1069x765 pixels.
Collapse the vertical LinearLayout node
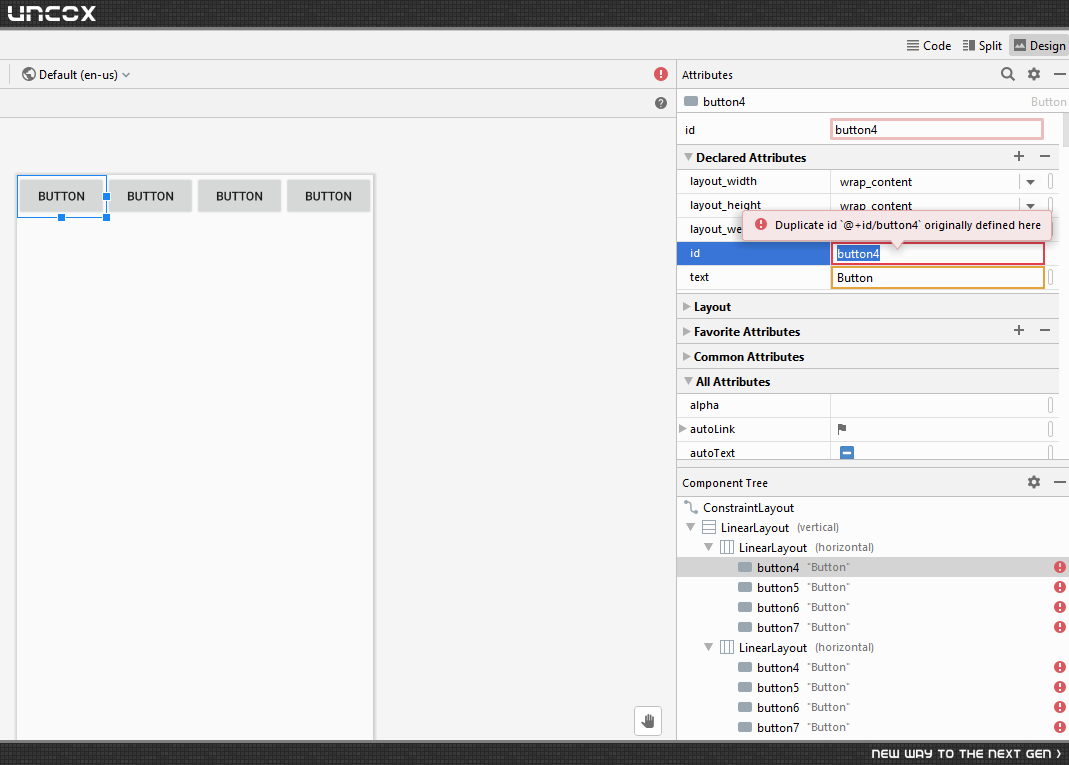pos(691,527)
